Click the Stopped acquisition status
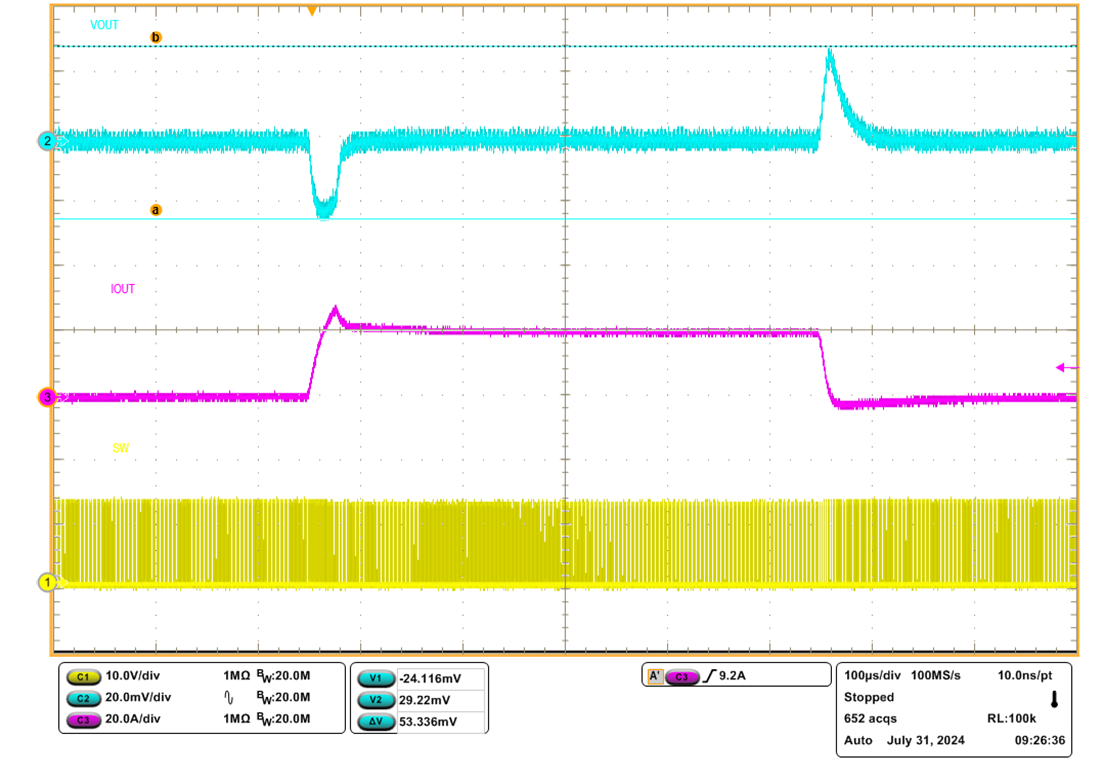This screenshot has width=1120, height=760. 869,697
